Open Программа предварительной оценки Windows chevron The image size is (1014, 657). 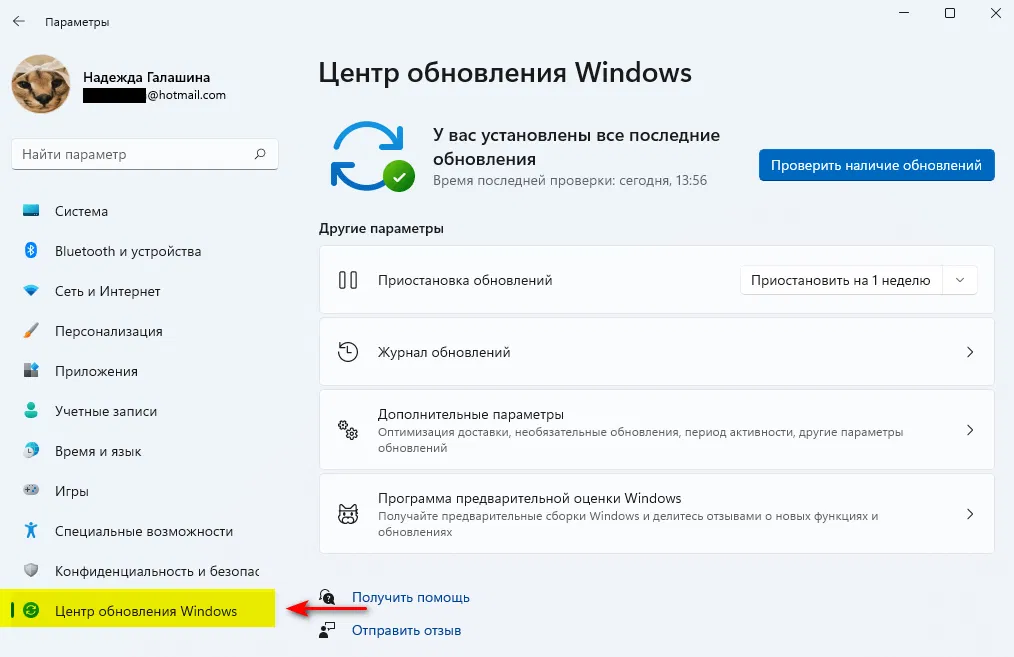pos(969,514)
